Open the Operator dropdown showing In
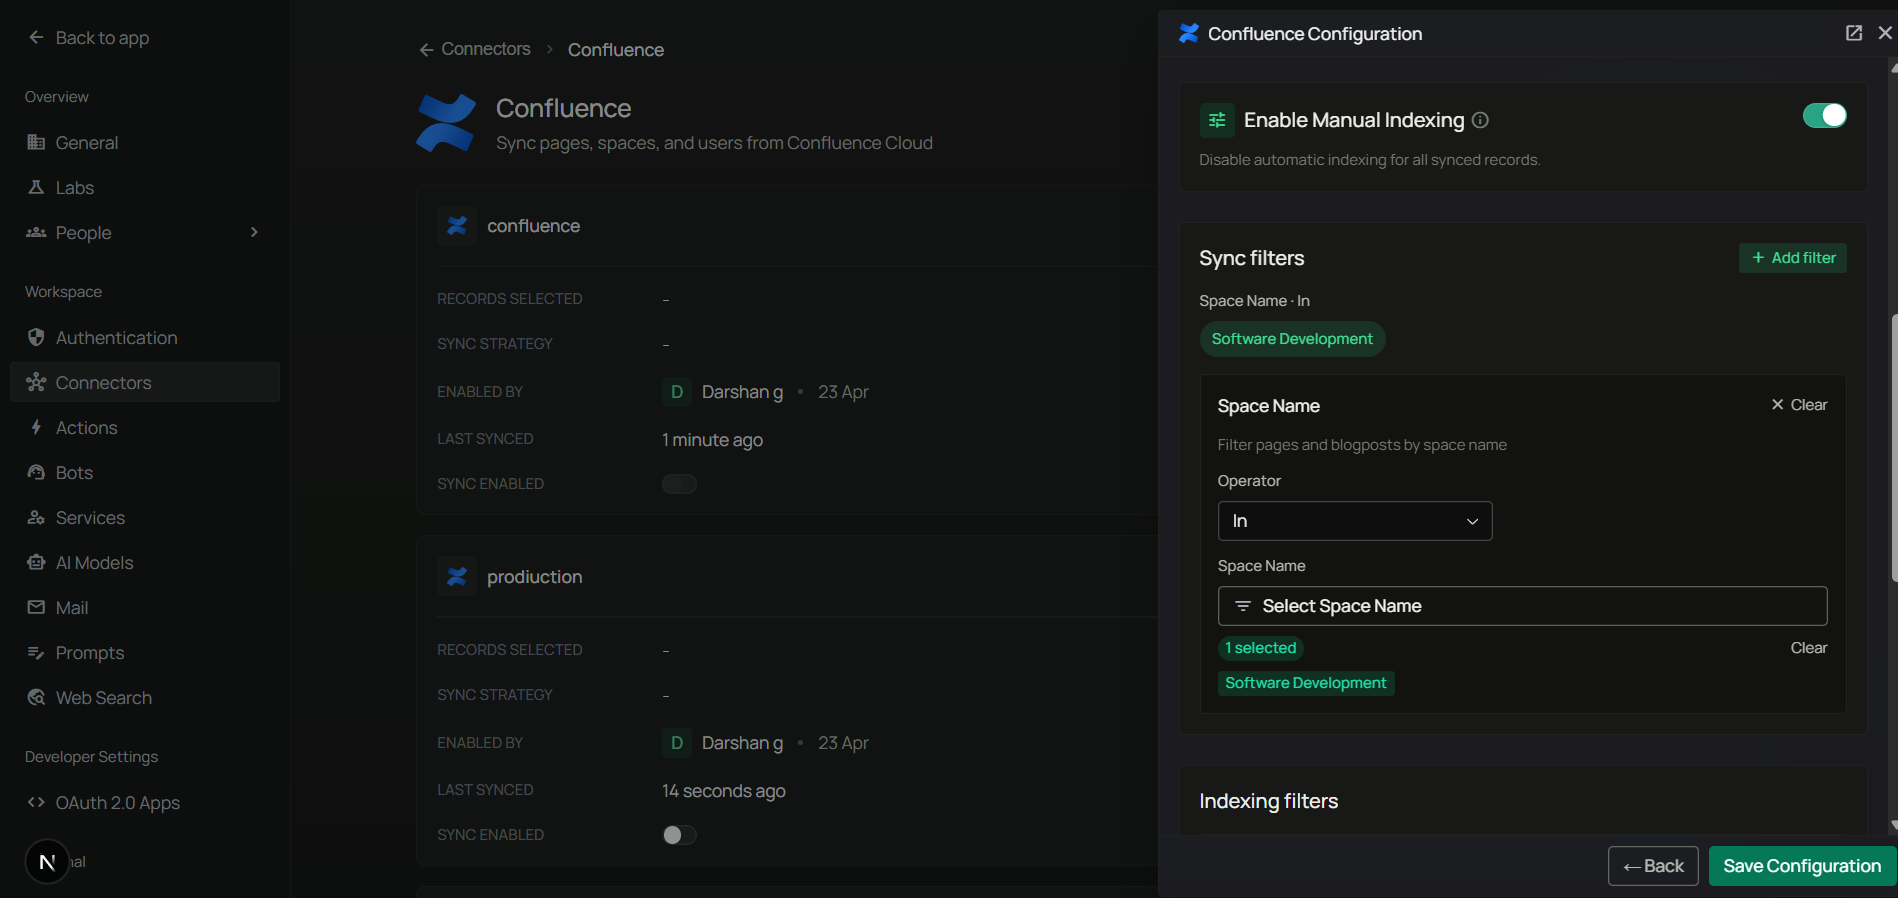This screenshot has width=1898, height=898. click(1354, 521)
